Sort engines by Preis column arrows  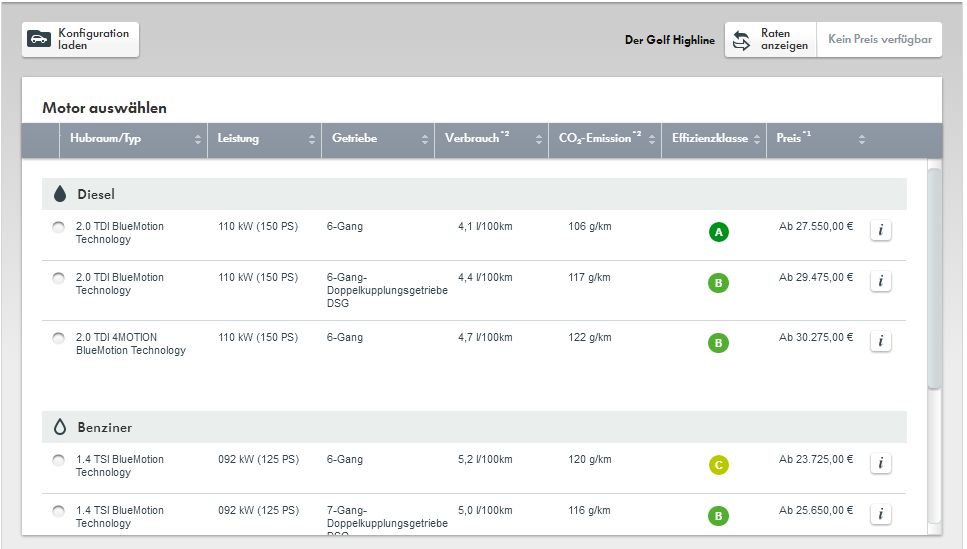pos(861,140)
